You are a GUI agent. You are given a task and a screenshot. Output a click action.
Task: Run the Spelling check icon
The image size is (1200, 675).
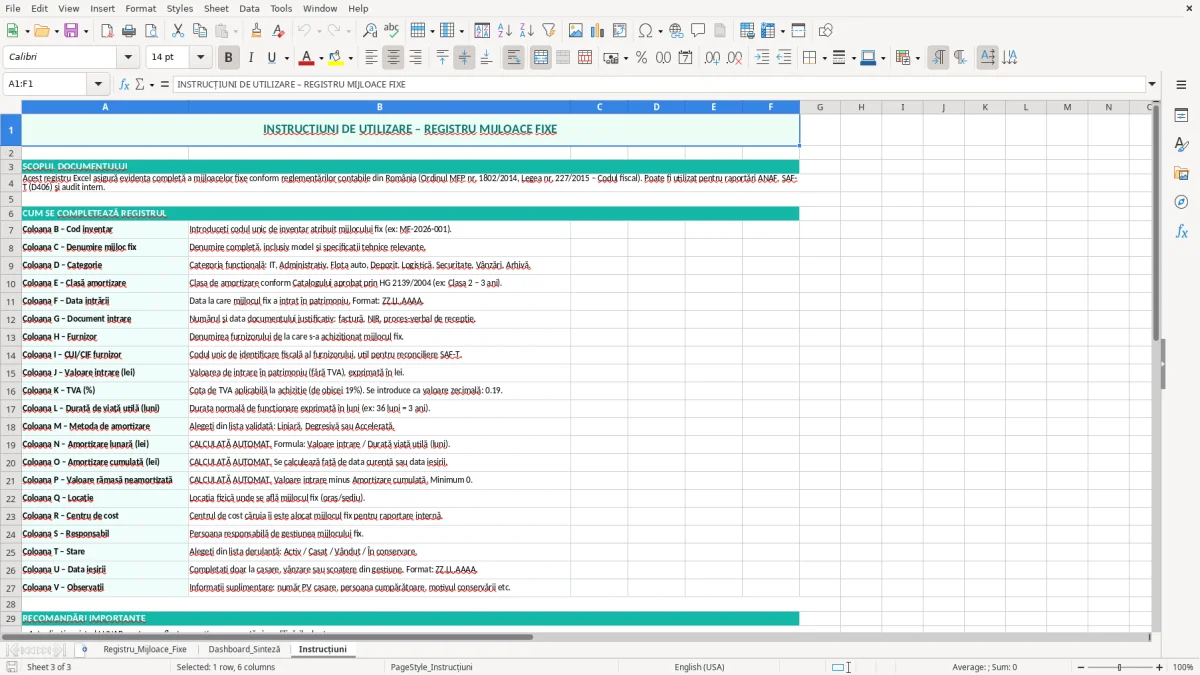[391, 31]
